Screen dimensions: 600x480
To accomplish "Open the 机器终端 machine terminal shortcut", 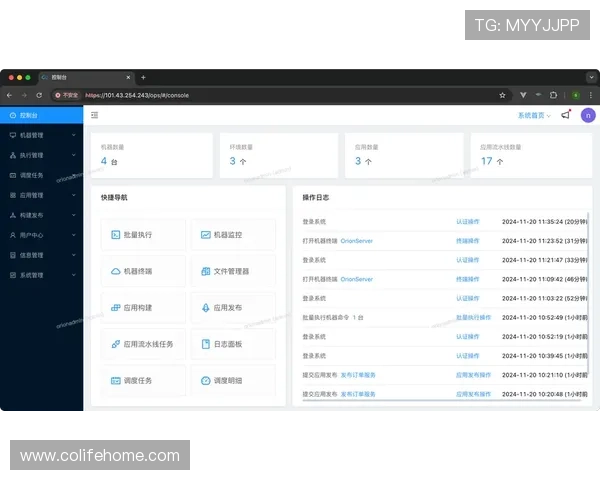I will 143,271.
